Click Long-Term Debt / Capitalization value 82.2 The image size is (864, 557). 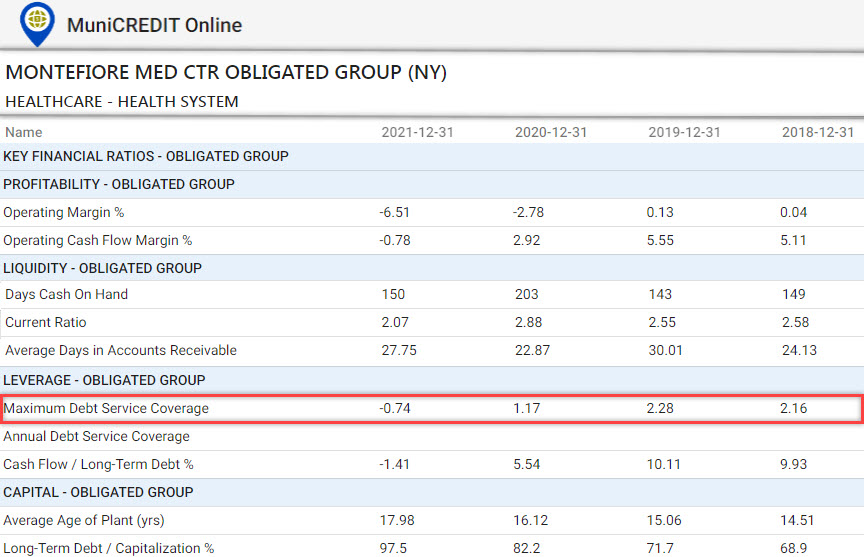click(x=527, y=549)
